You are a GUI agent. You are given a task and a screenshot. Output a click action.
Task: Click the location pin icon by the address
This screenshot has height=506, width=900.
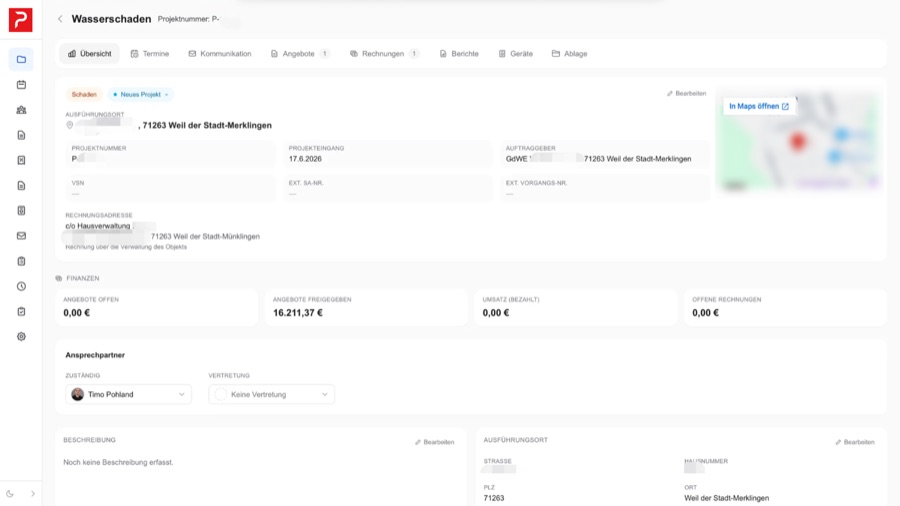[69, 125]
